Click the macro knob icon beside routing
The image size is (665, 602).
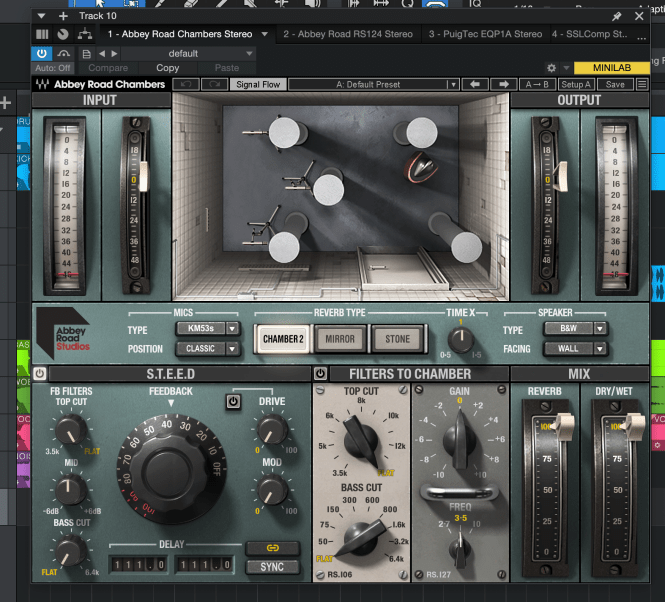click(63, 34)
